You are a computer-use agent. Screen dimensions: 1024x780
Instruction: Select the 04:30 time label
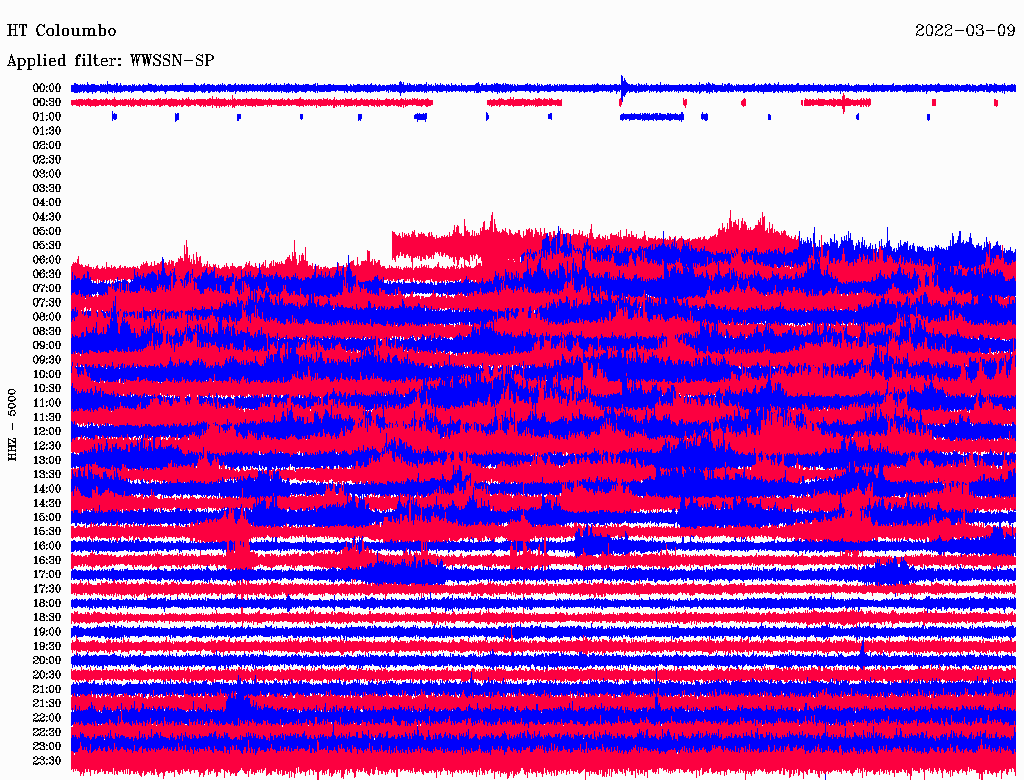click(47, 217)
